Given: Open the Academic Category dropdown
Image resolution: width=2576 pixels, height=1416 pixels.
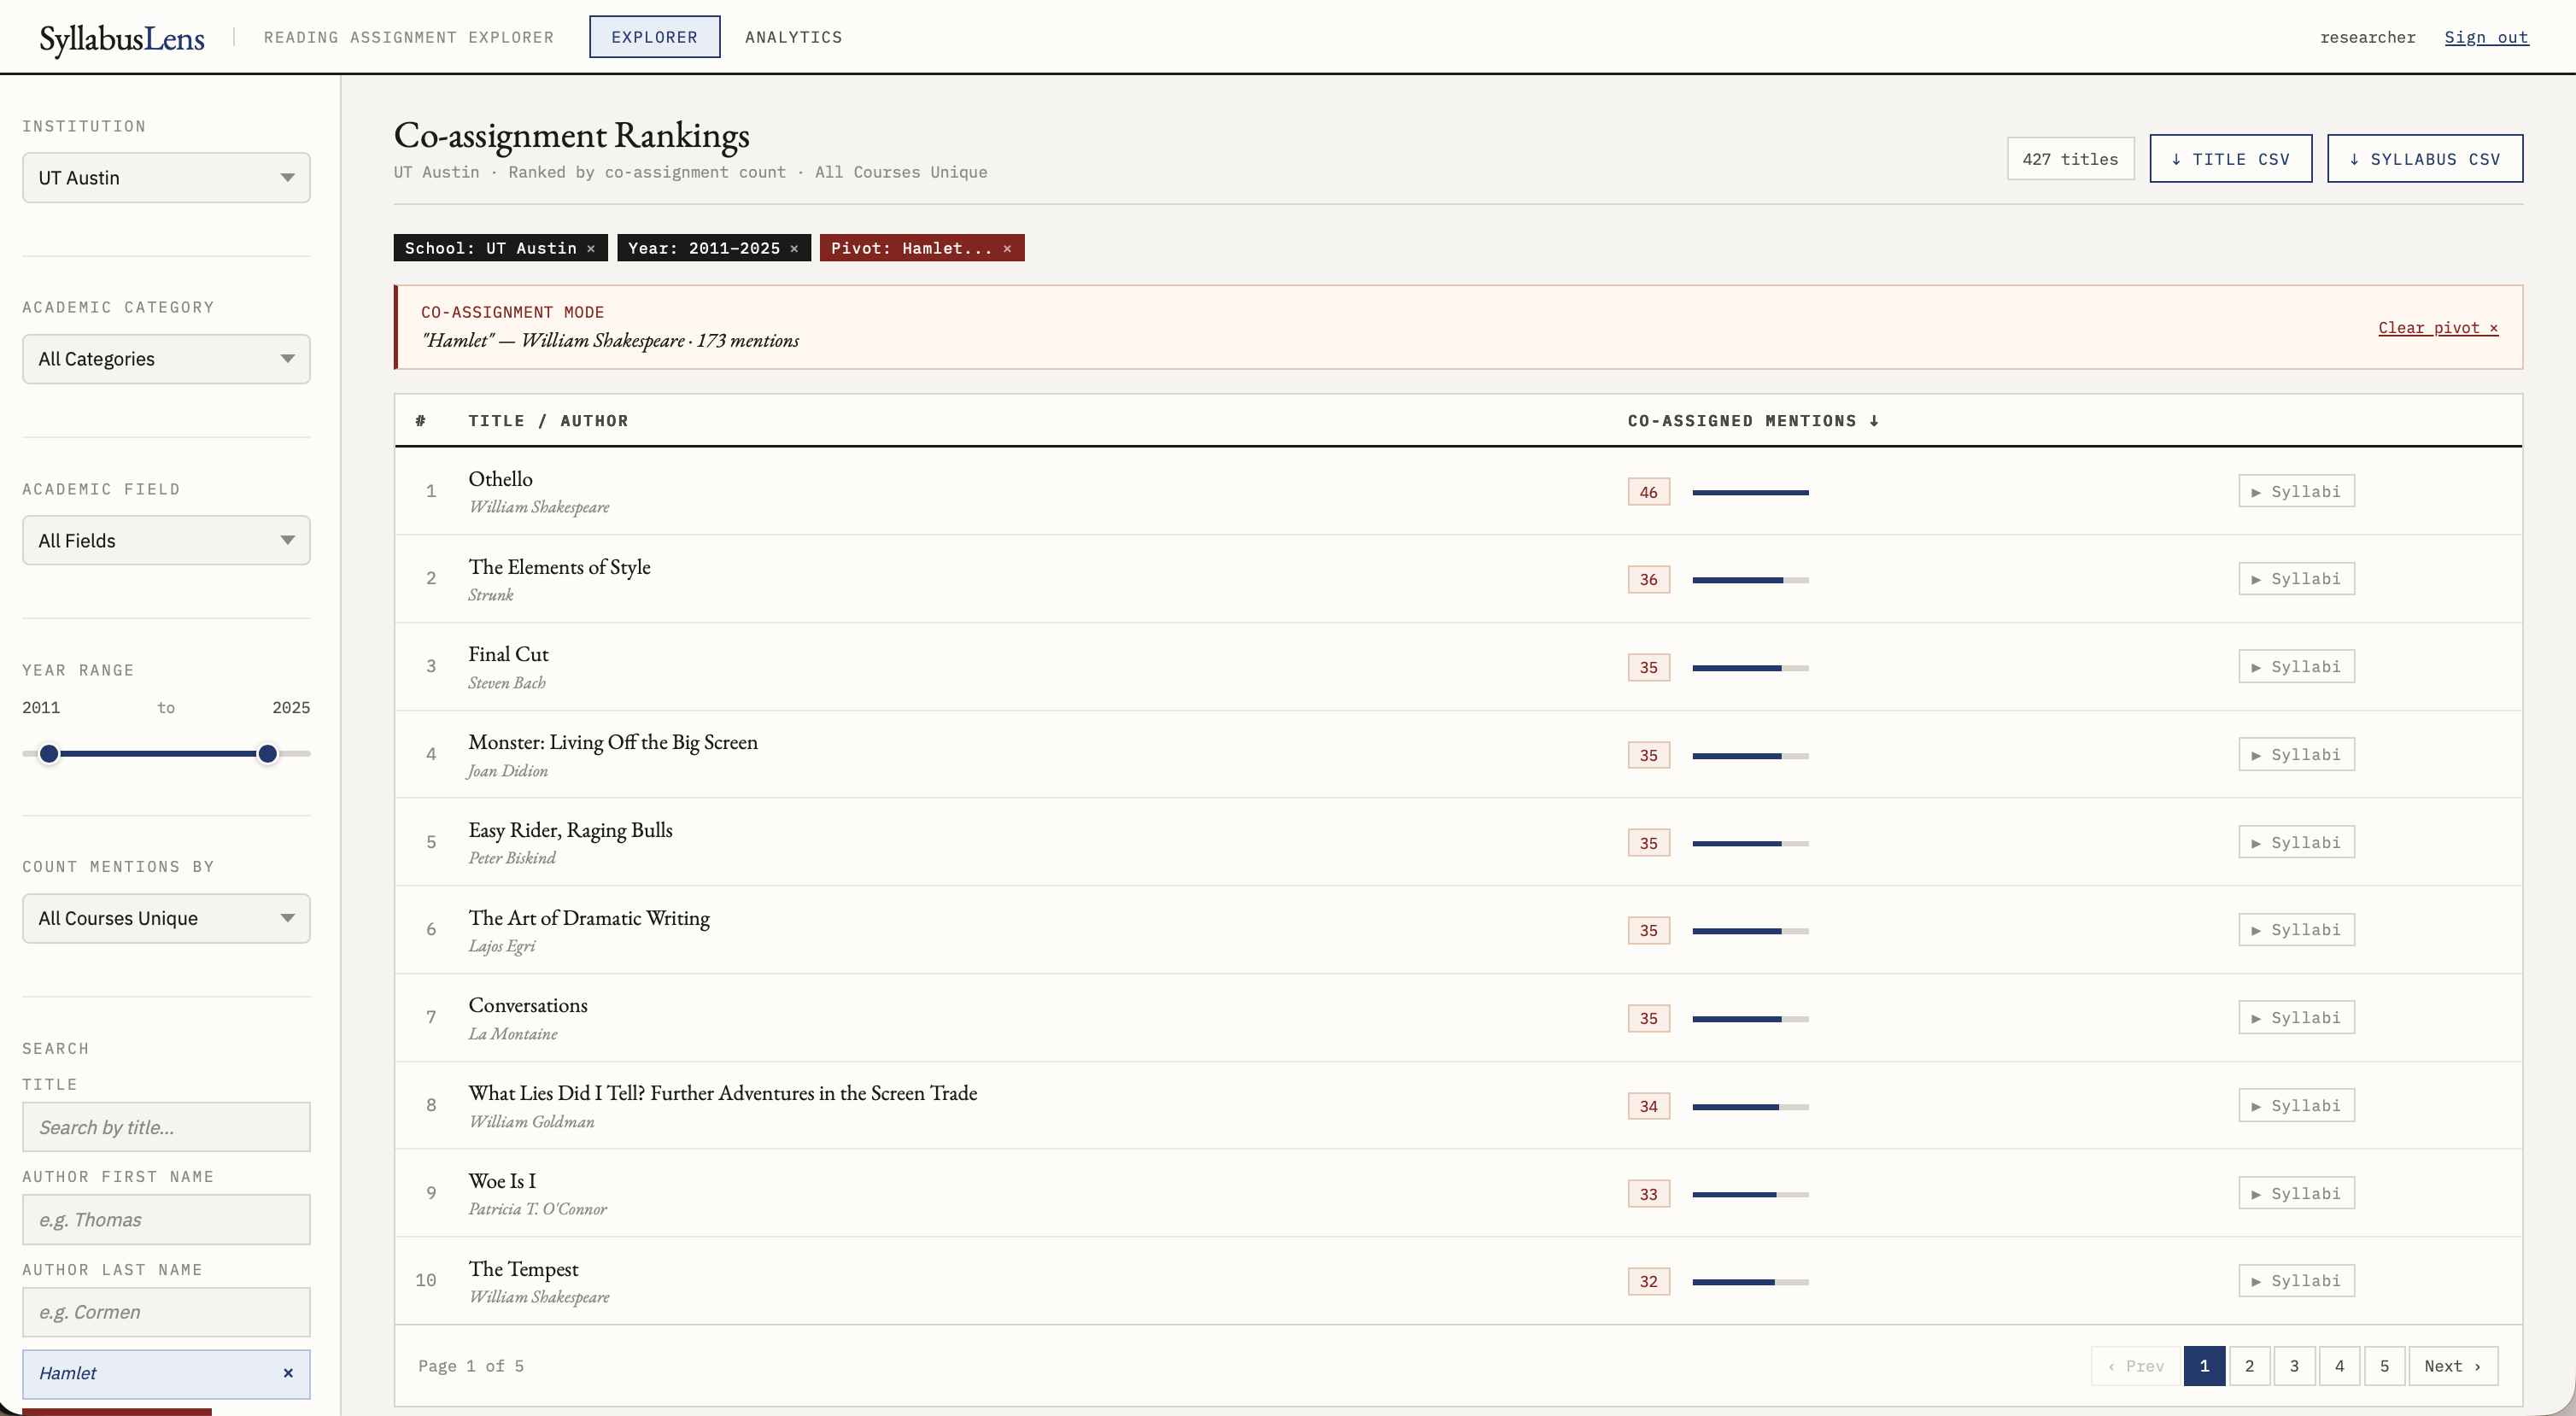Looking at the screenshot, I should (x=166, y=359).
